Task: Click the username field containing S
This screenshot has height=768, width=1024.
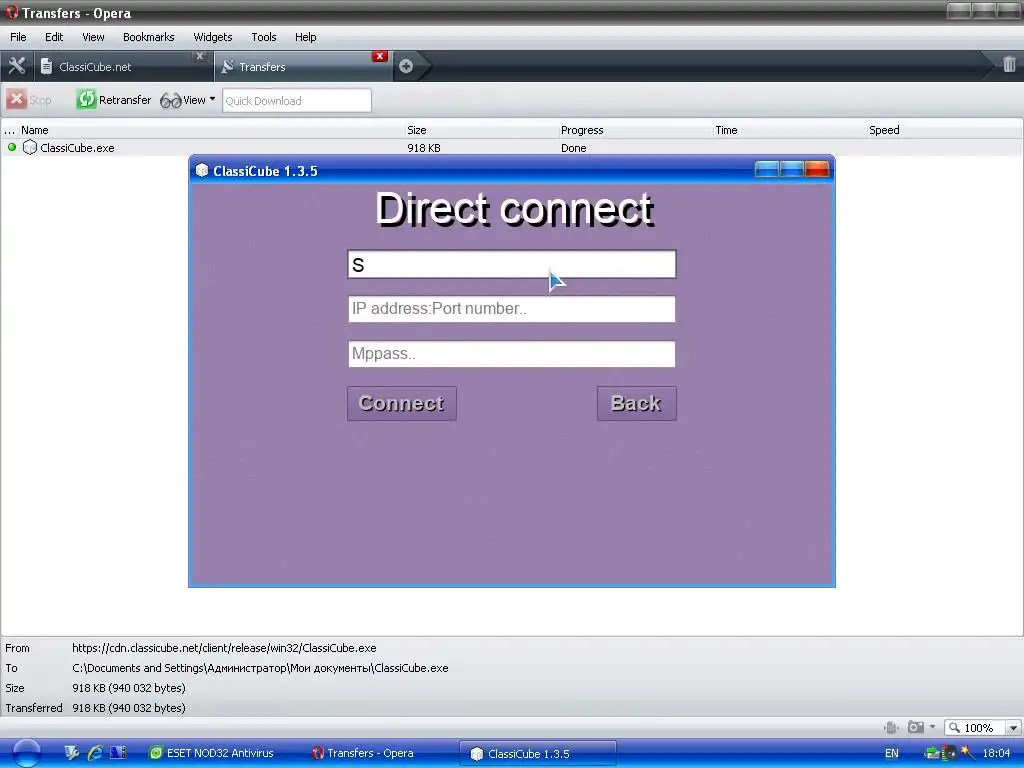Action: point(512,264)
